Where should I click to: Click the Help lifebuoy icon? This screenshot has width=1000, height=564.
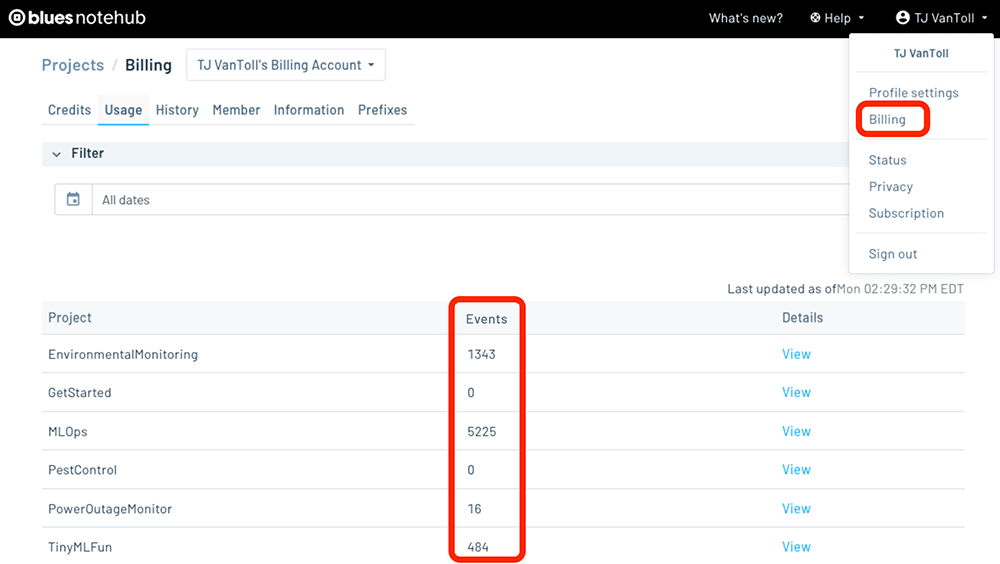coord(815,18)
